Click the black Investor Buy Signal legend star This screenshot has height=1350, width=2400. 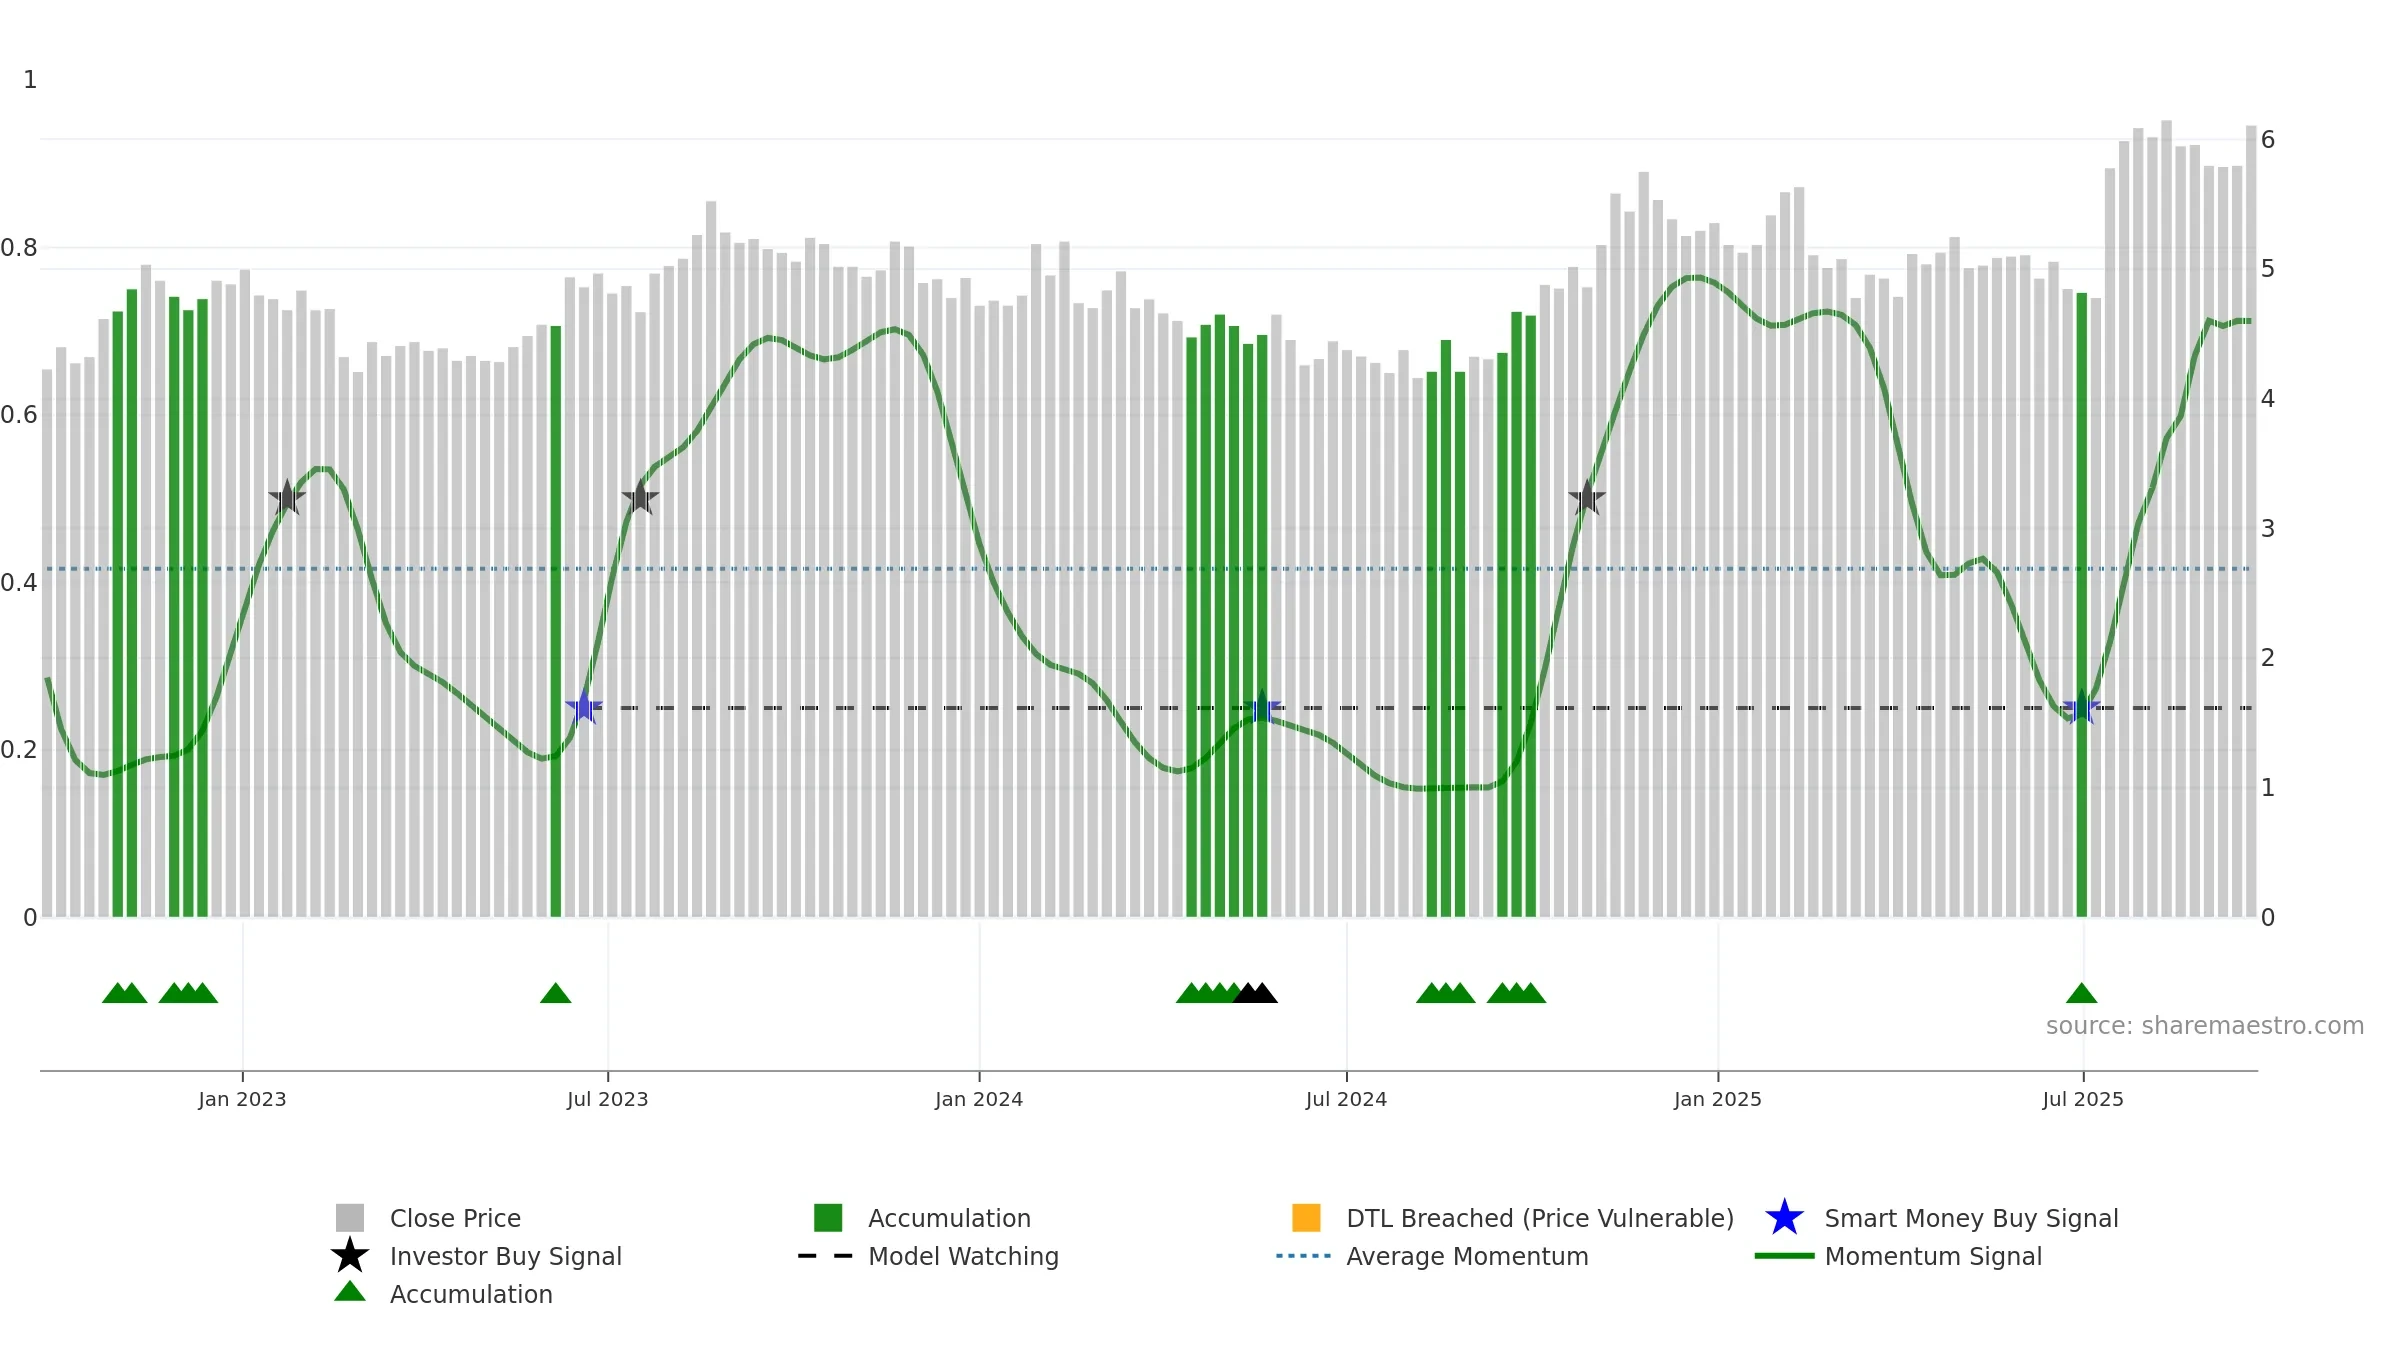(x=350, y=1256)
